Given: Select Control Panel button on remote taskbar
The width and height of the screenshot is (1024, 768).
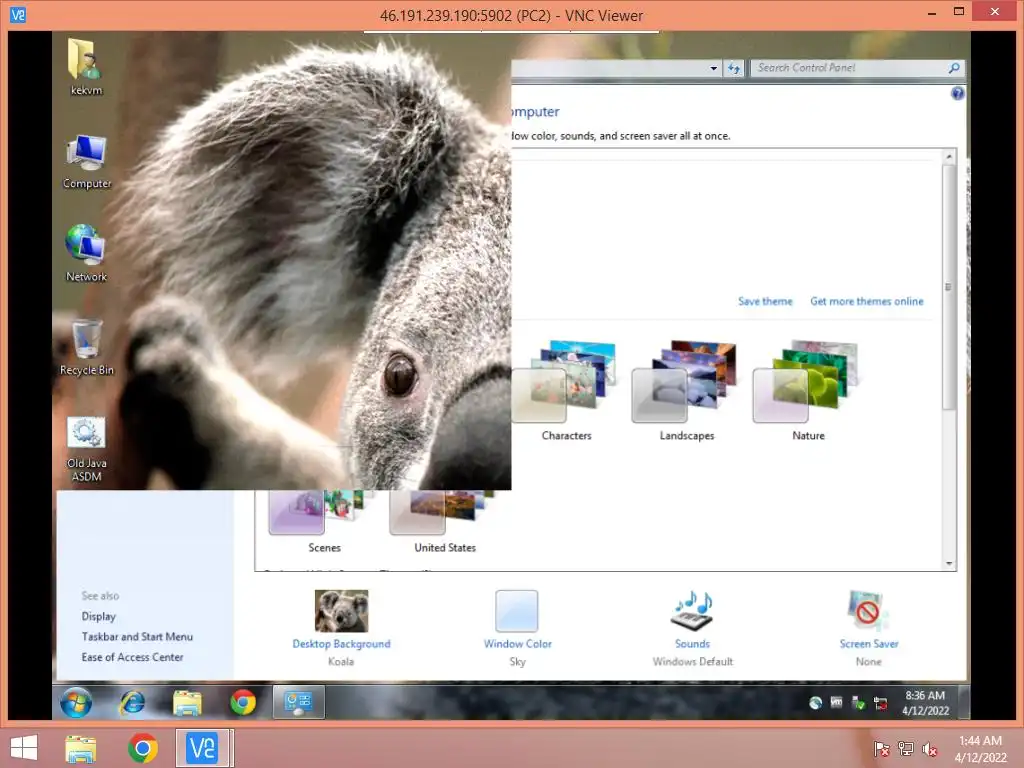Looking at the screenshot, I should point(298,702).
